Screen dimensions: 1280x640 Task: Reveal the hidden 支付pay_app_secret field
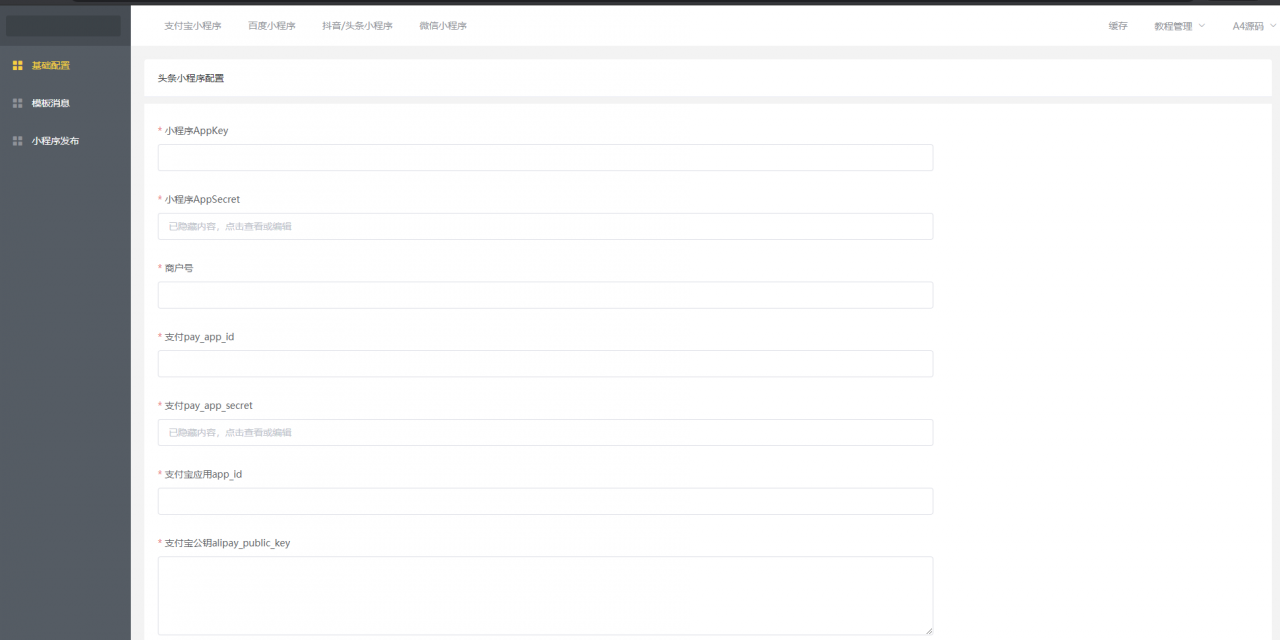545,432
